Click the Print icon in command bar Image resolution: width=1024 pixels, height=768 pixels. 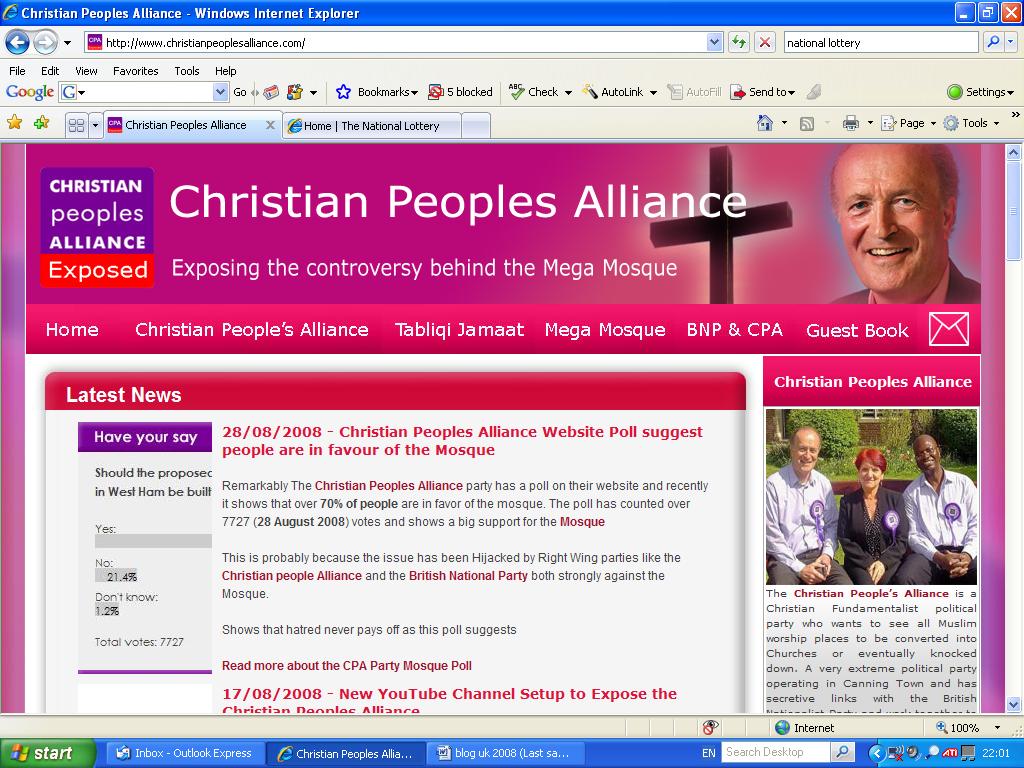(x=850, y=123)
